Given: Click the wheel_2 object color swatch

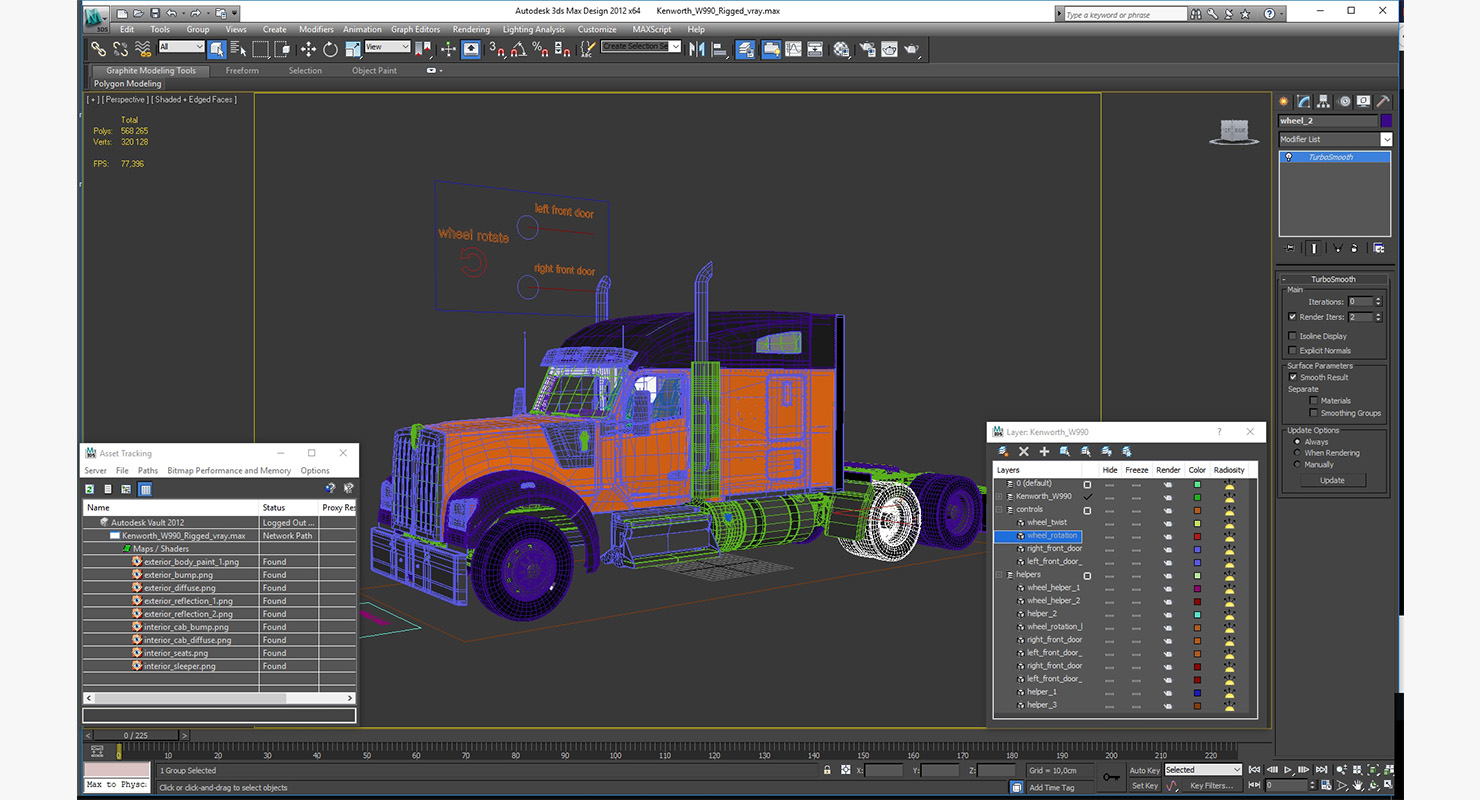Looking at the screenshot, I should pos(1386,121).
